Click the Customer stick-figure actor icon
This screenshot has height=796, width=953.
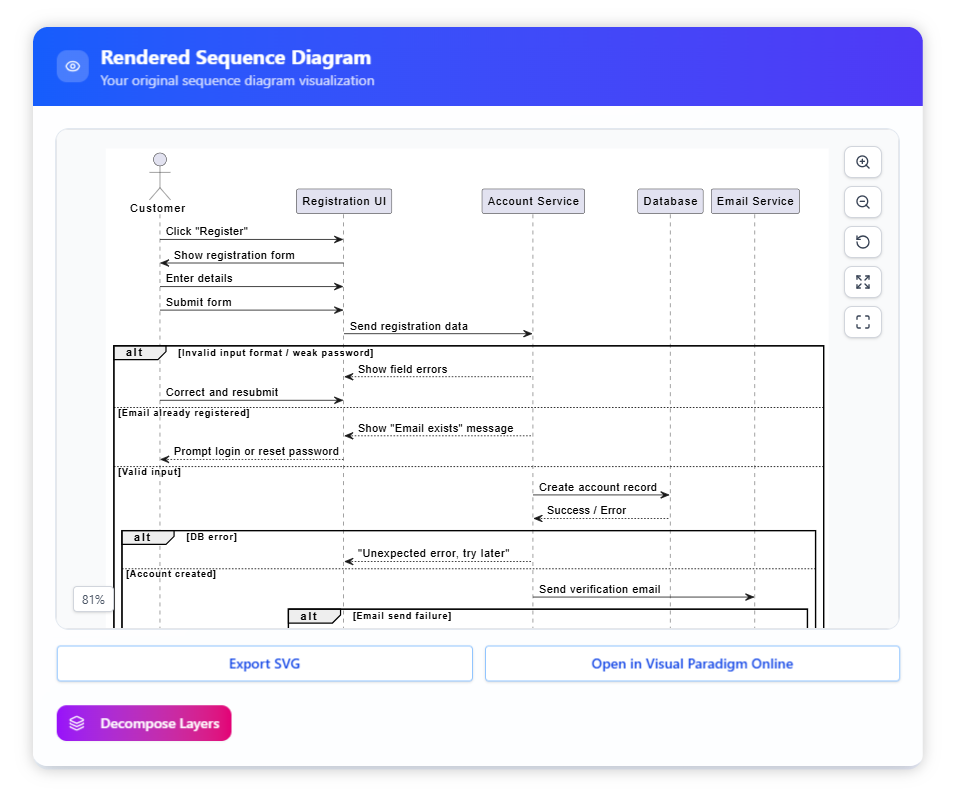pyautogui.click(x=159, y=176)
